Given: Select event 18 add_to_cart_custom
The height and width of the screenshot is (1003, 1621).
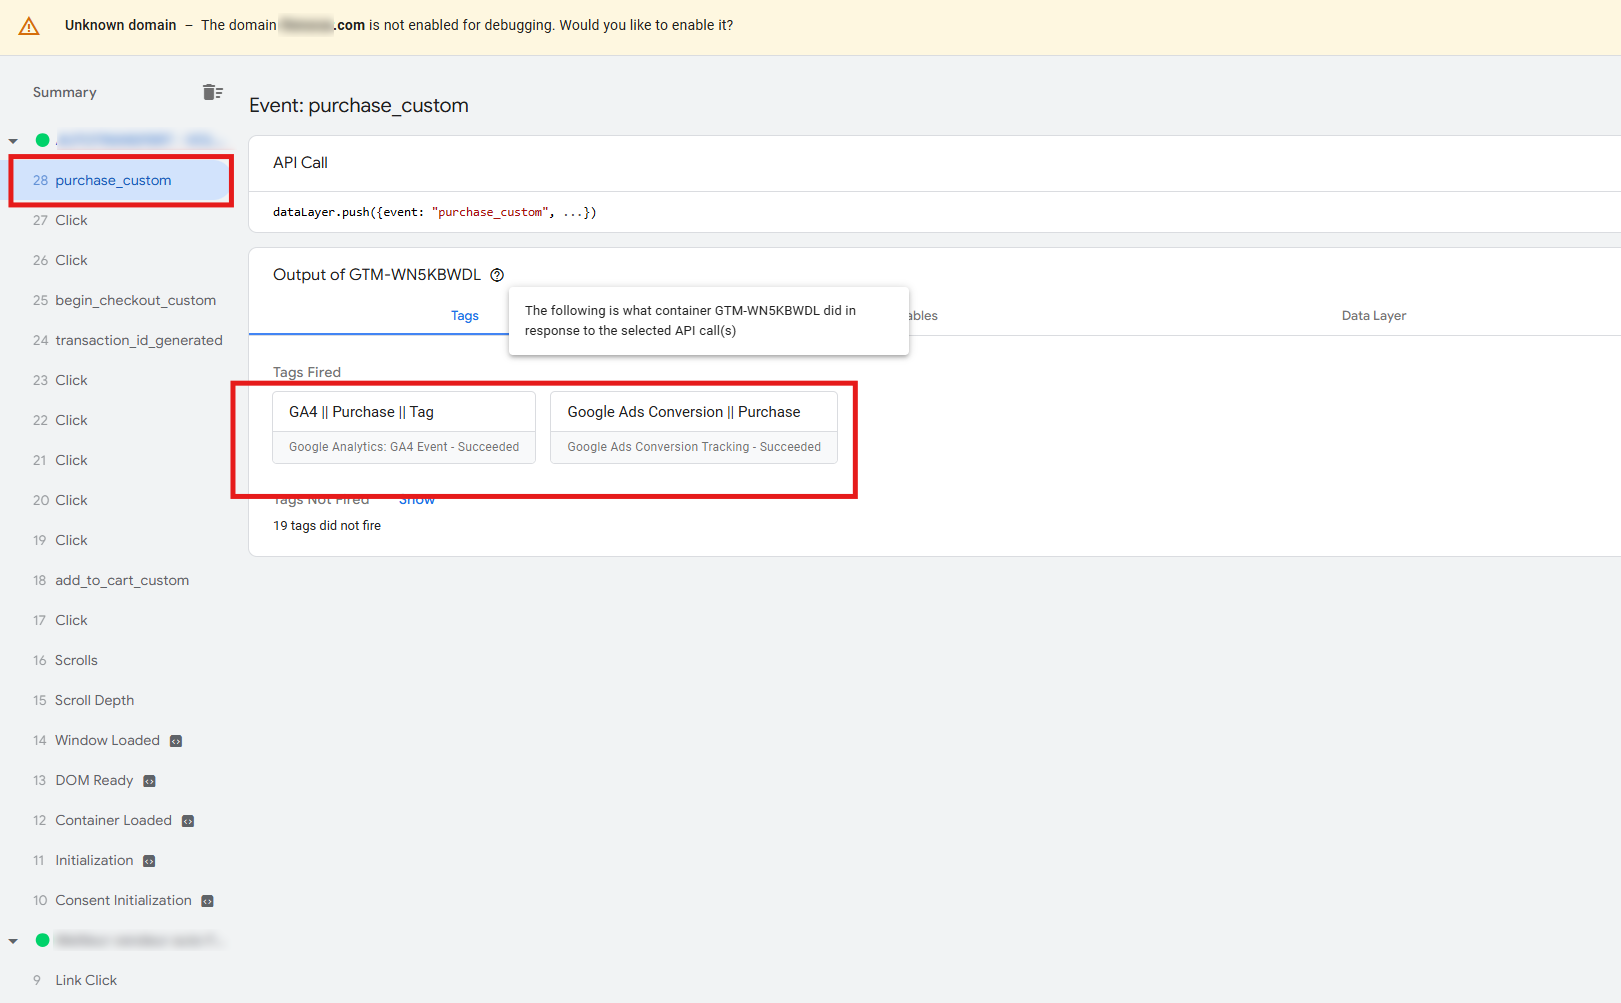Looking at the screenshot, I should (121, 580).
